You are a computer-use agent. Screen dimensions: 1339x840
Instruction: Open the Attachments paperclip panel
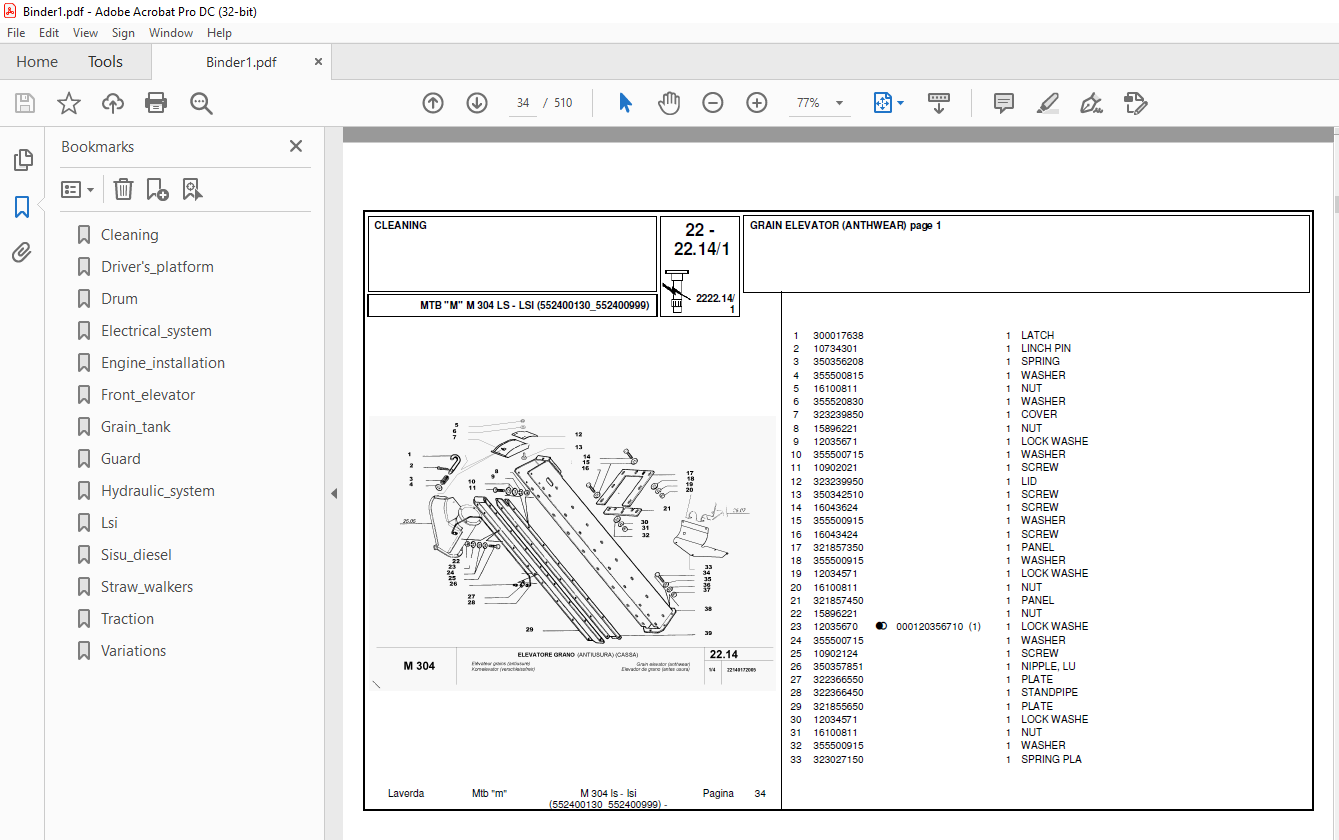point(22,253)
